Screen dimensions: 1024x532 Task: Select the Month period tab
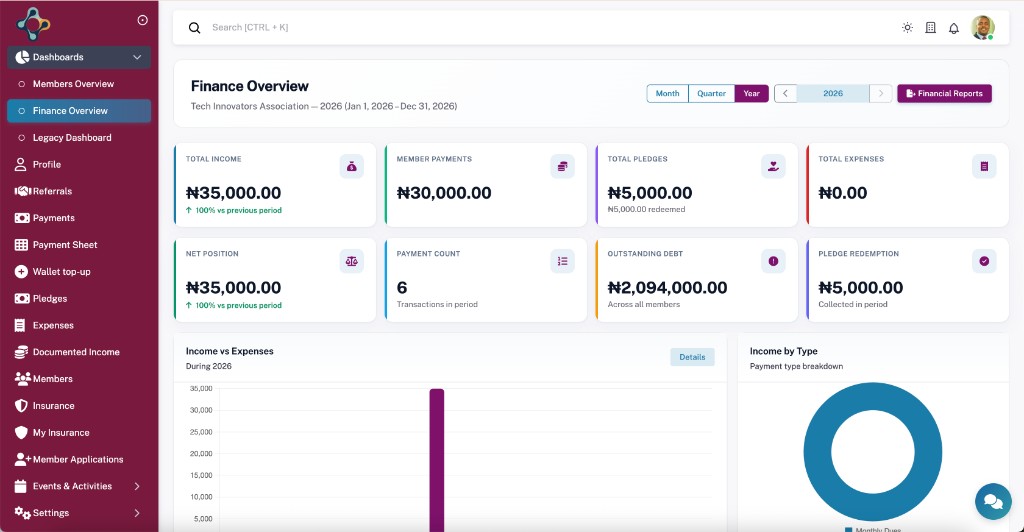tap(667, 93)
